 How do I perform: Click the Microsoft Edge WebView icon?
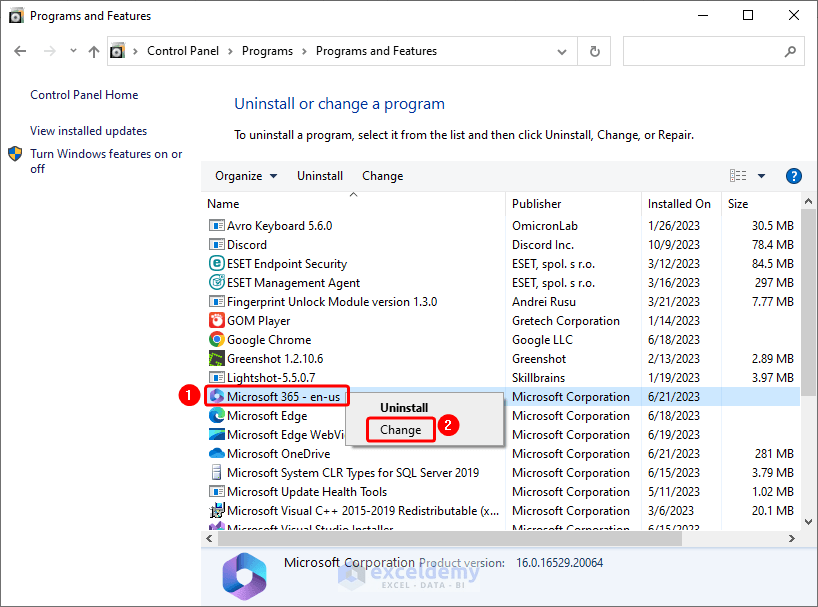(215, 434)
